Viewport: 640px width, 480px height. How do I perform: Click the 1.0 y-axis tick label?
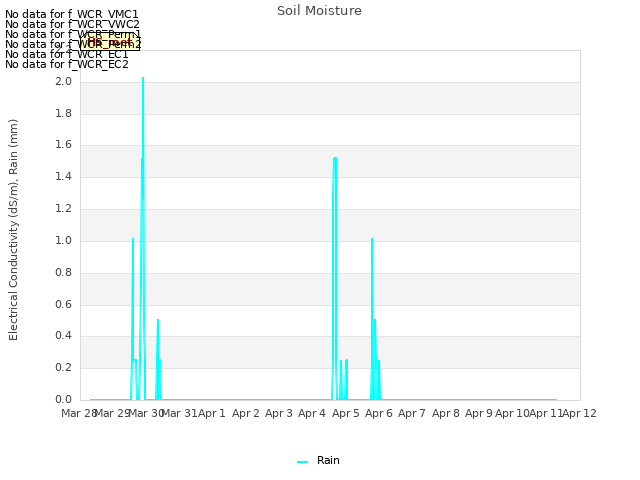[63, 240]
